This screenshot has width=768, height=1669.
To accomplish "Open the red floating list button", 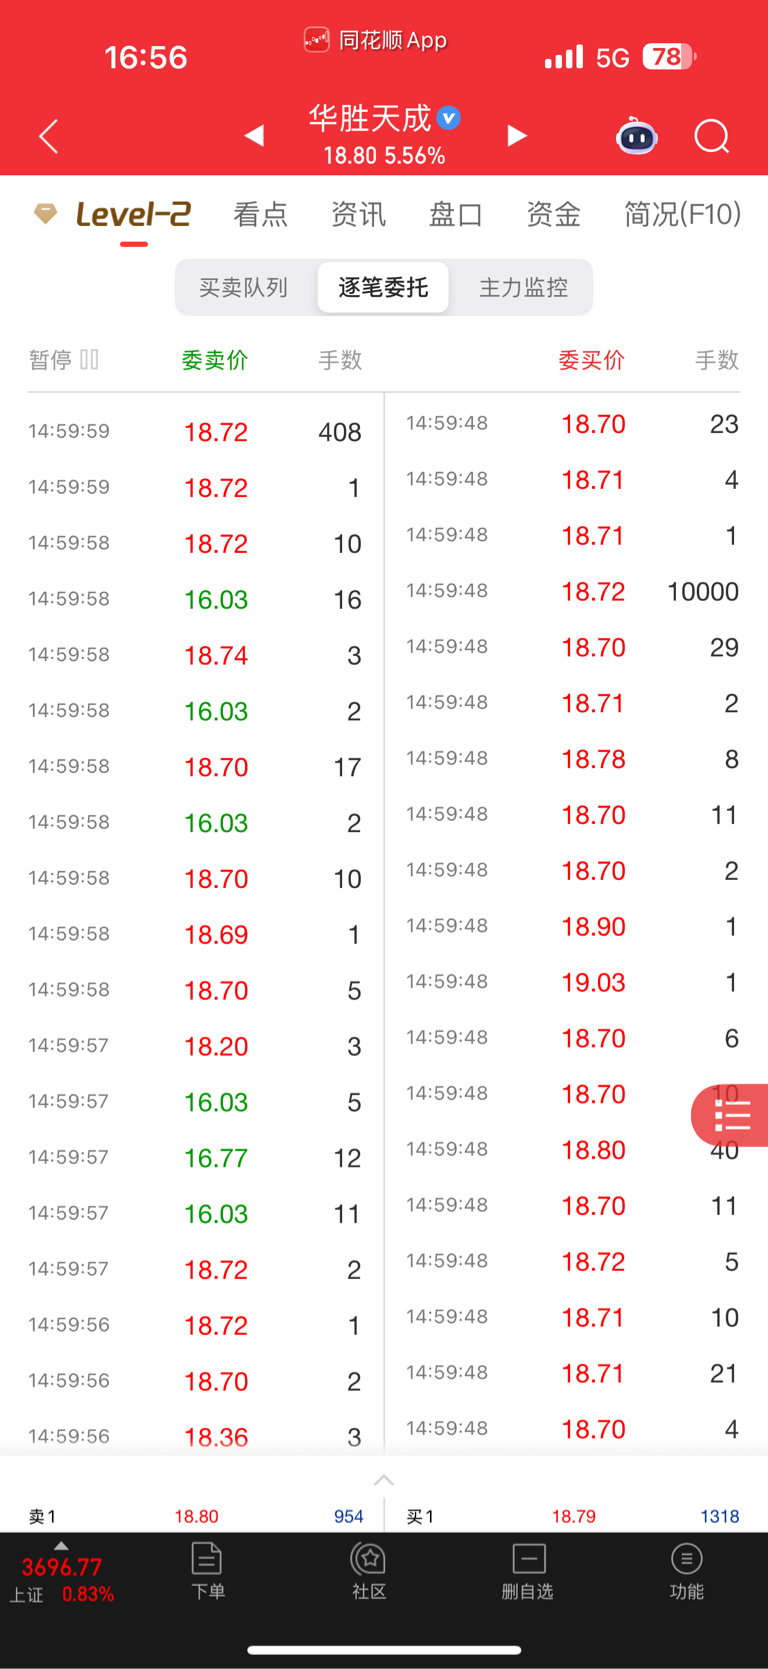I will click(731, 1115).
